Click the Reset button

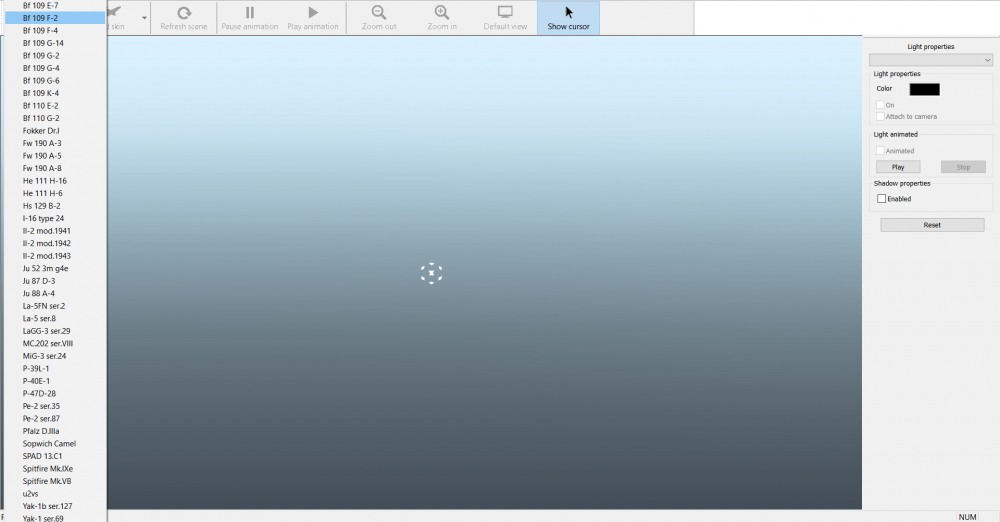click(x=931, y=225)
